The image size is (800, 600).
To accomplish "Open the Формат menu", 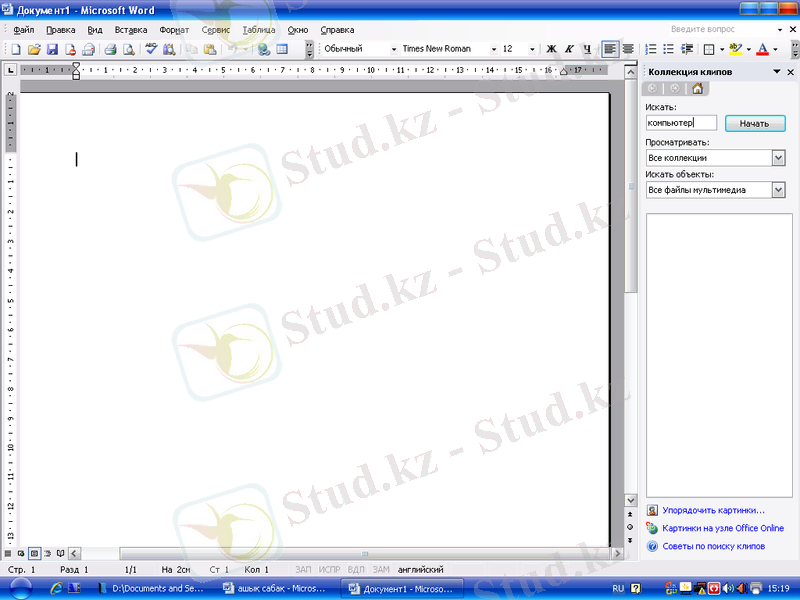I will (174, 30).
